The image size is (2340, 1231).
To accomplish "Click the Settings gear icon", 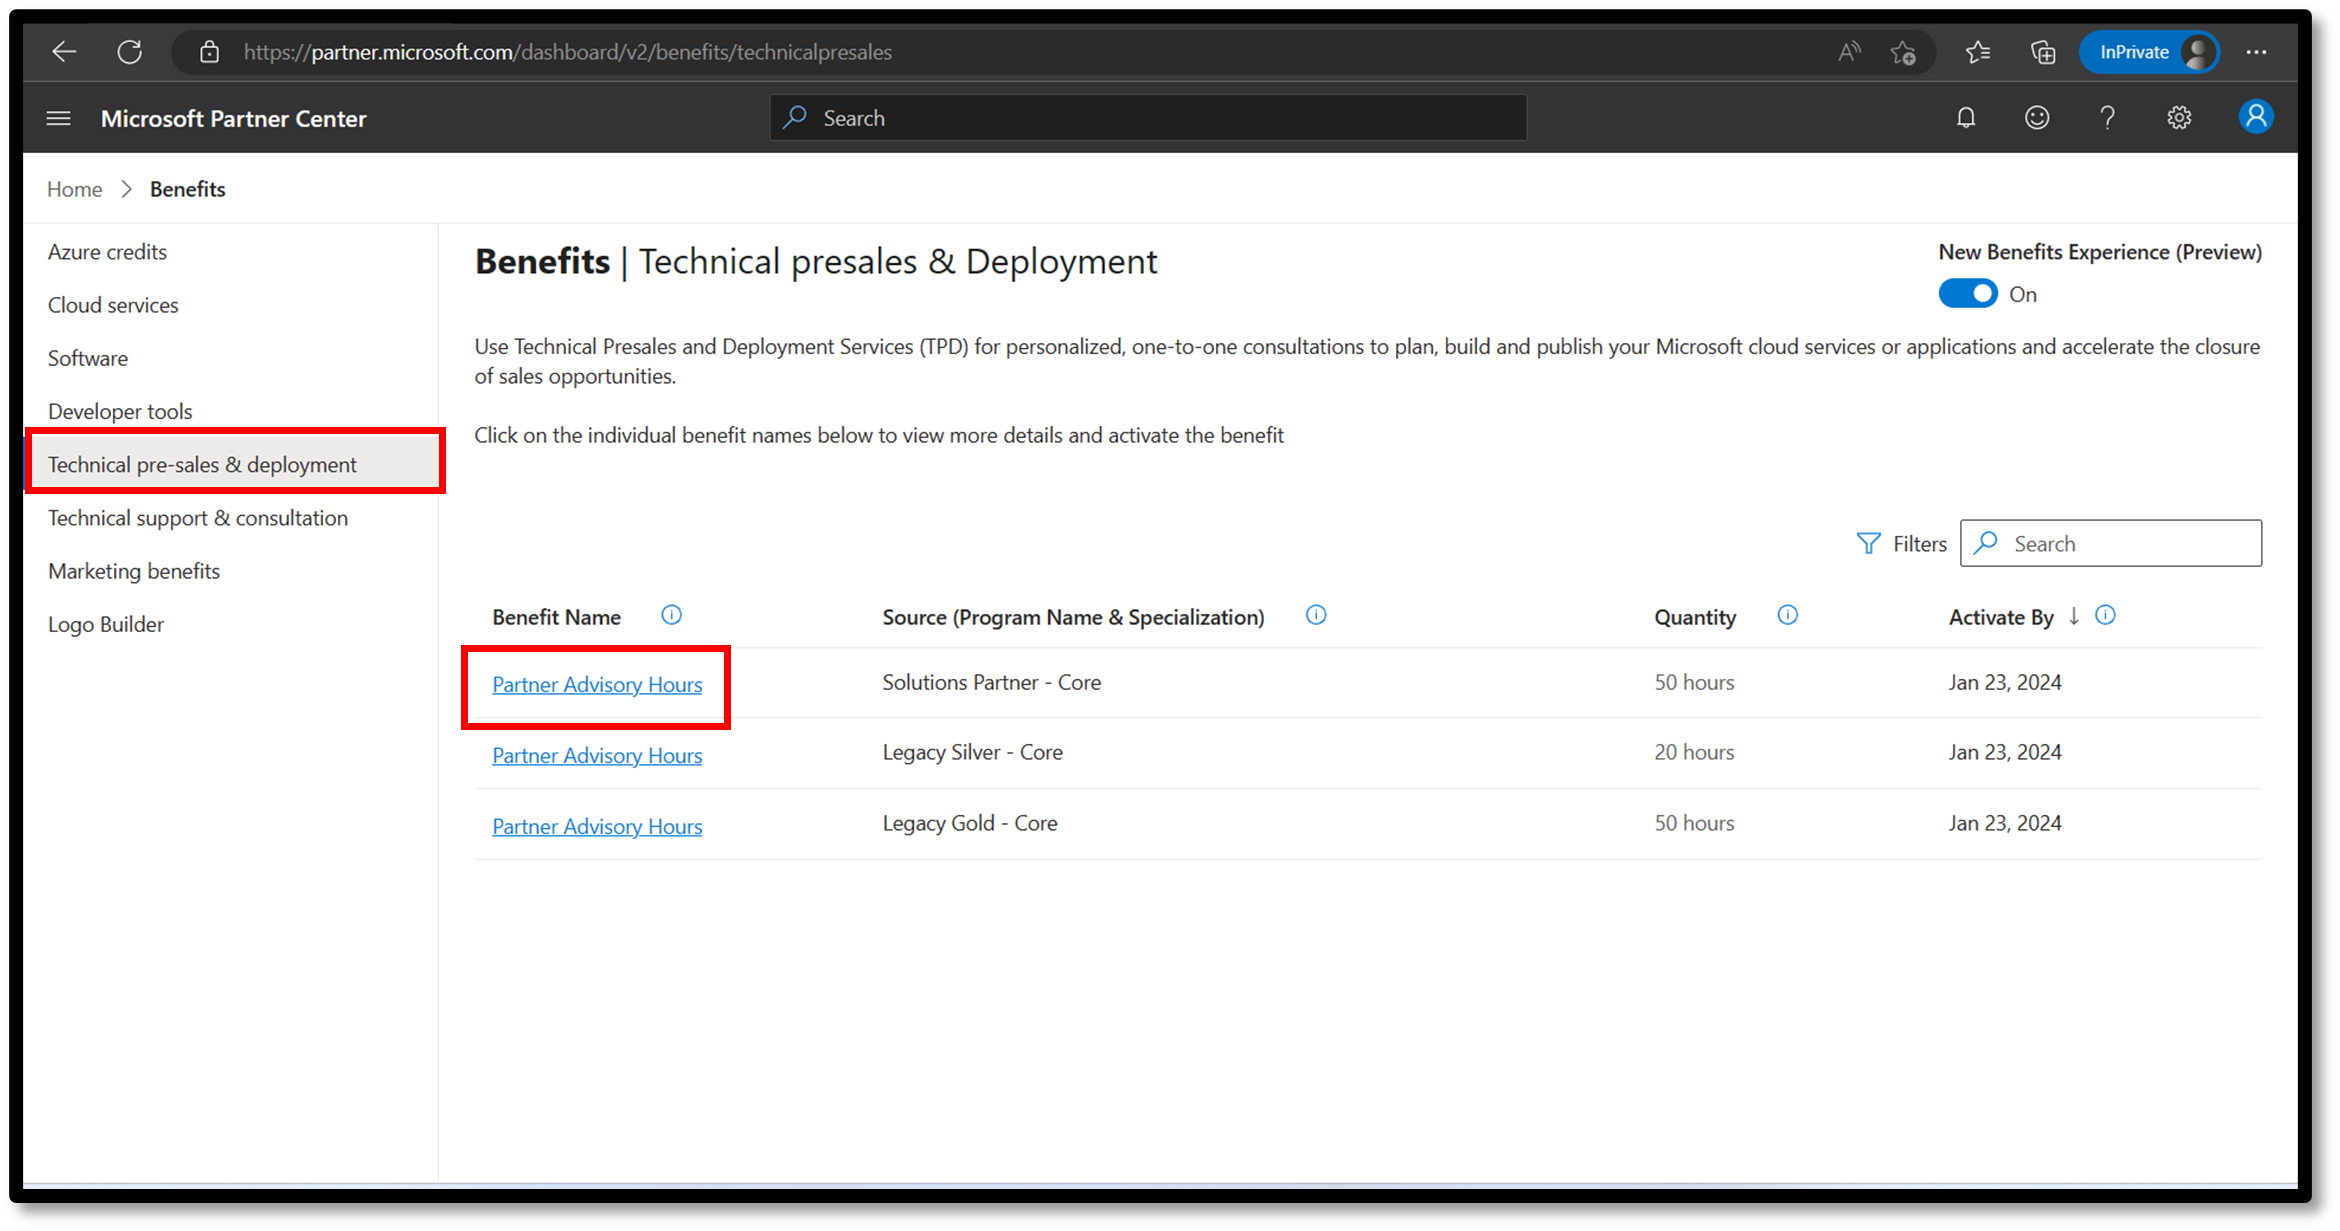I will [x=2178, y=118].
